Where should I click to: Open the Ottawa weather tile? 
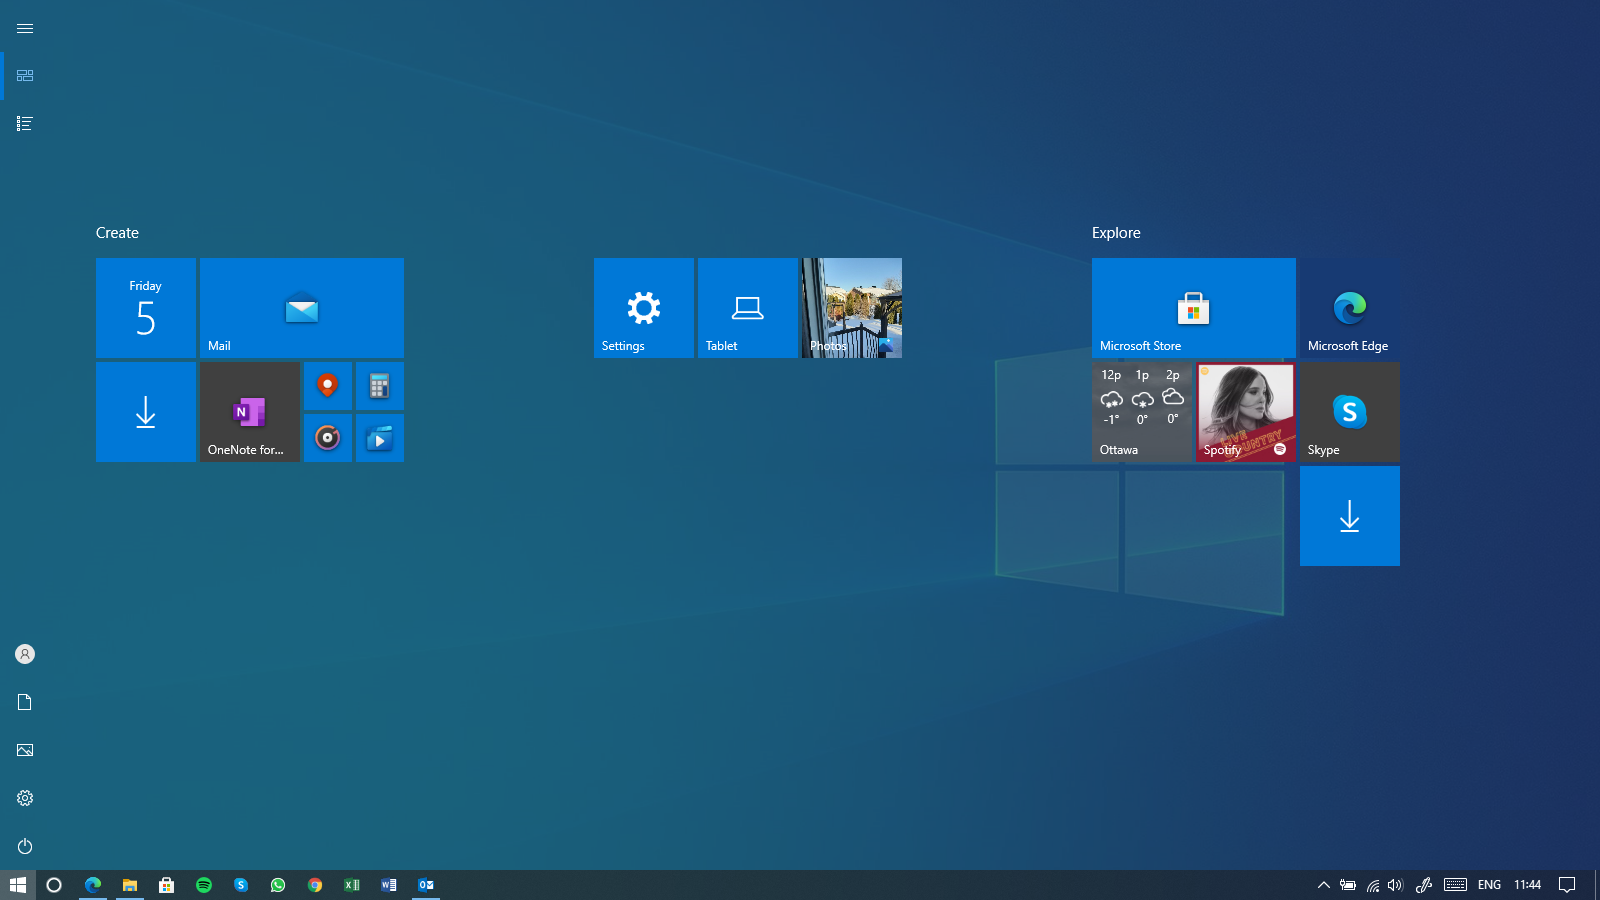(1142, 412)
